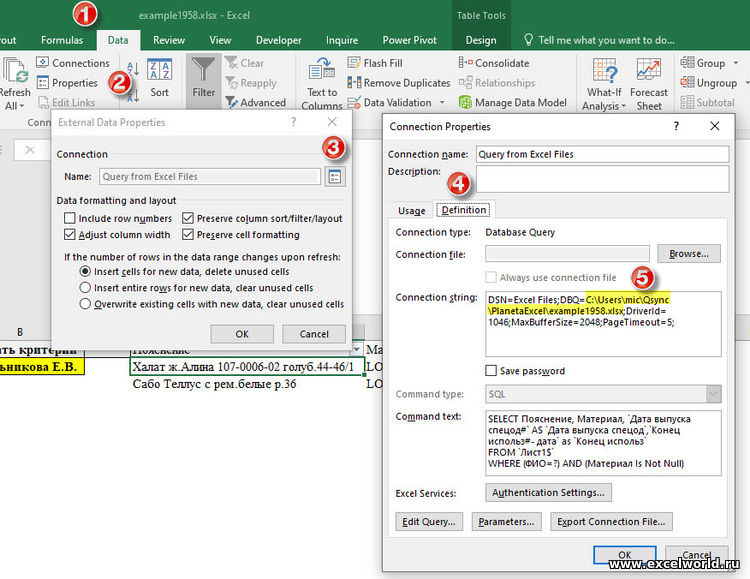Expand the What-If Analysis dropdown

click(623, 106)
